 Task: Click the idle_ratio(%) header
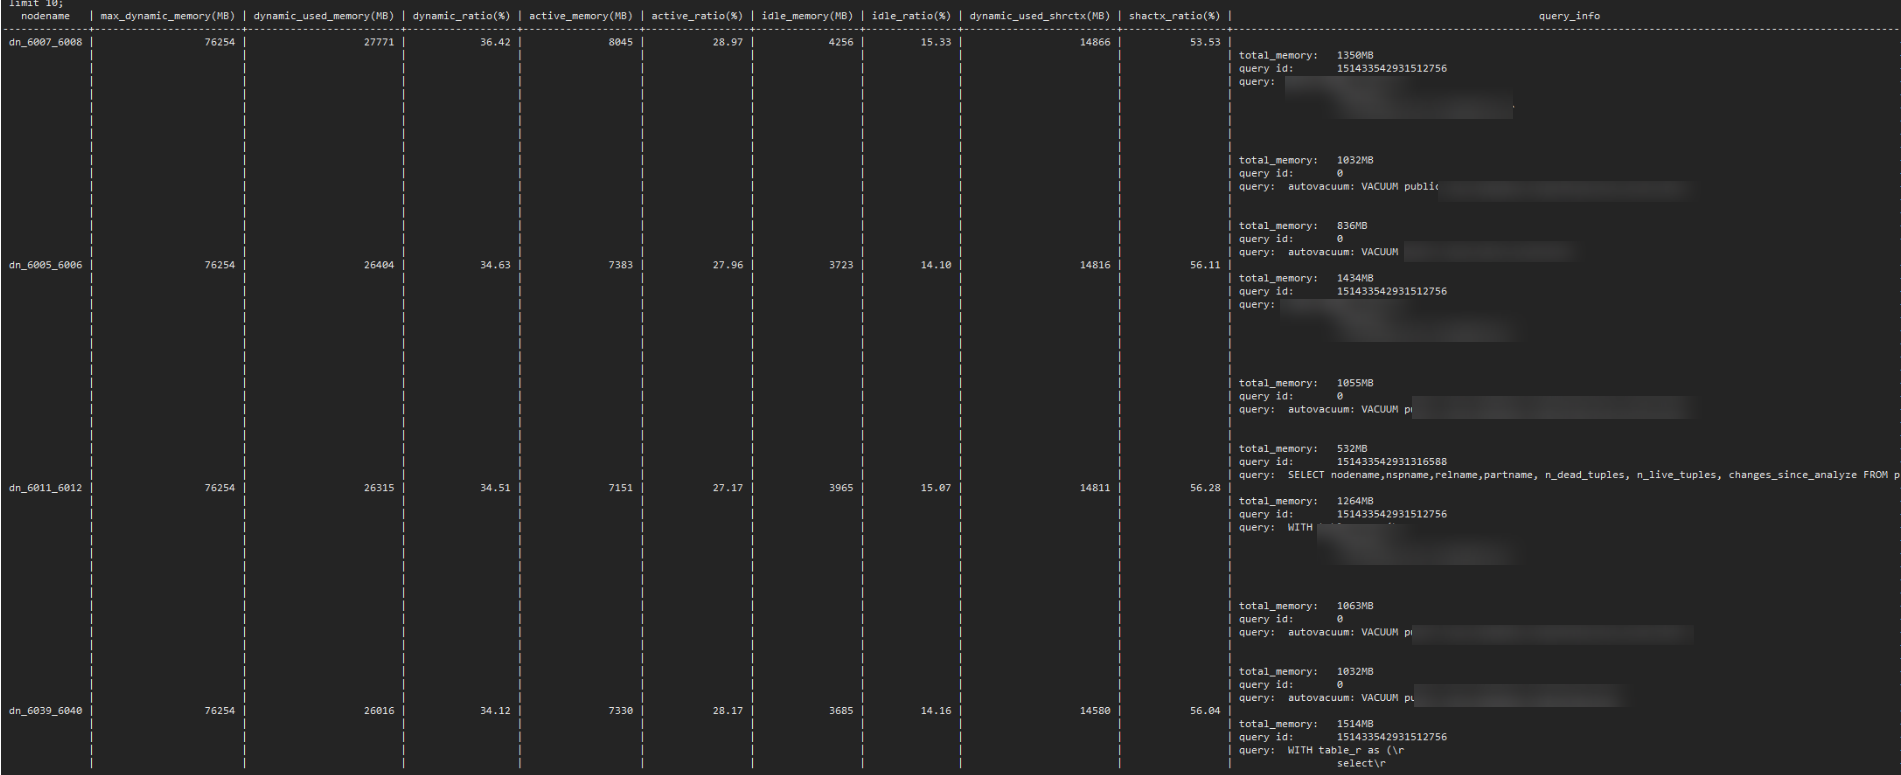click(x=911, y=16)
